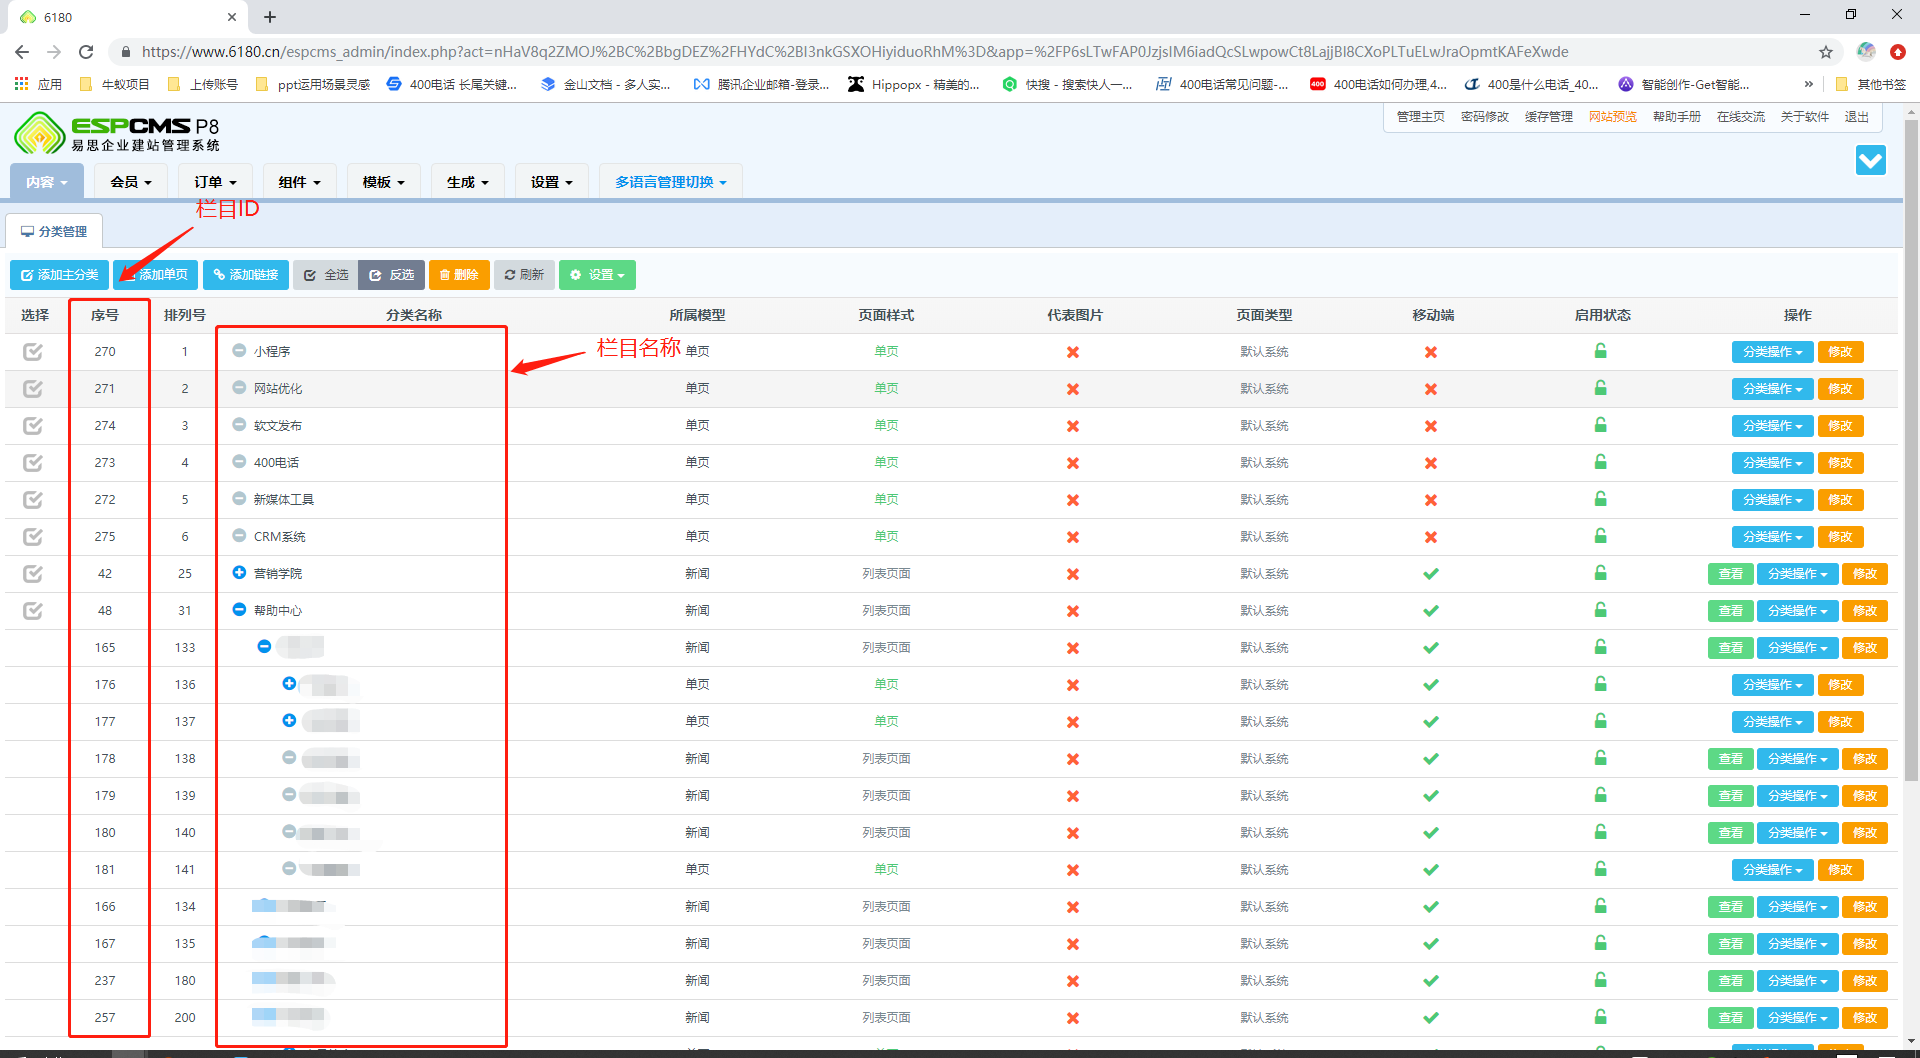Open a new browser tab
This screenshot has height=1058, width=1920.
270,17
